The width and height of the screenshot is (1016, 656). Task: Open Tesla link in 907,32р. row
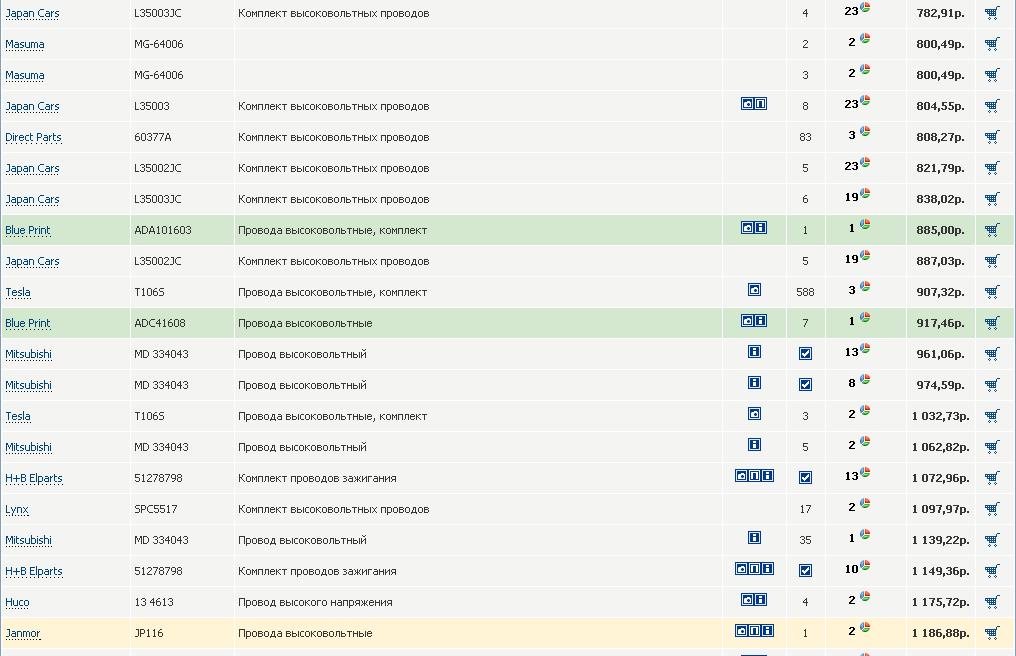tap(18, 292)
